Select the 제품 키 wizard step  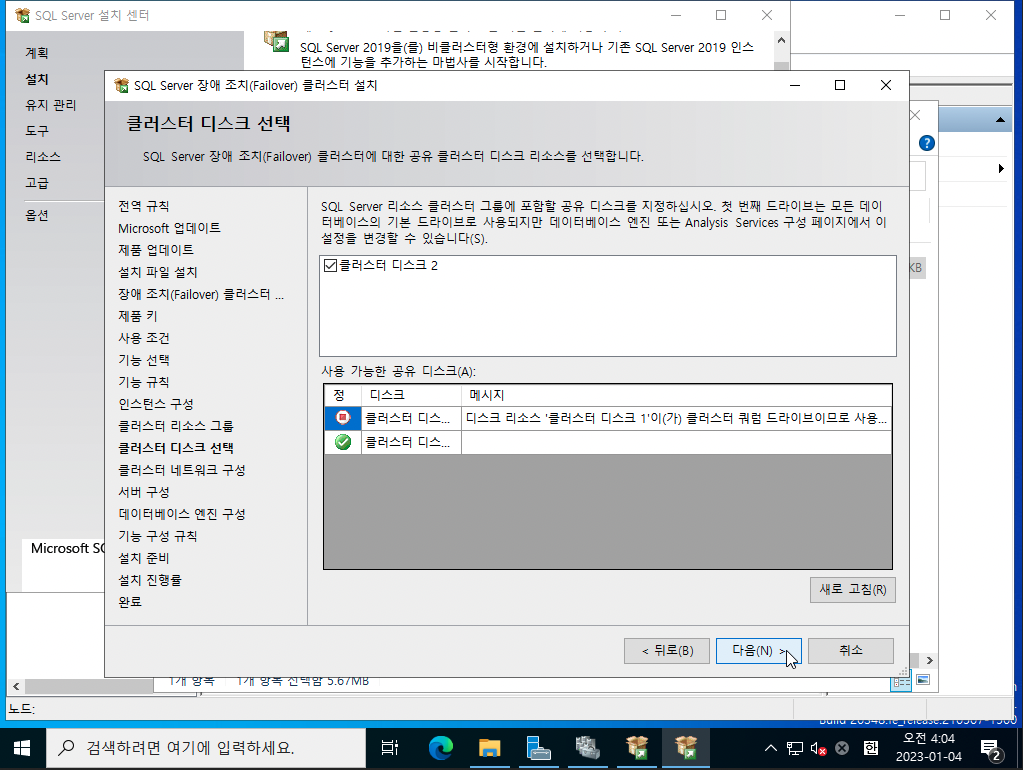click(138, 316)
